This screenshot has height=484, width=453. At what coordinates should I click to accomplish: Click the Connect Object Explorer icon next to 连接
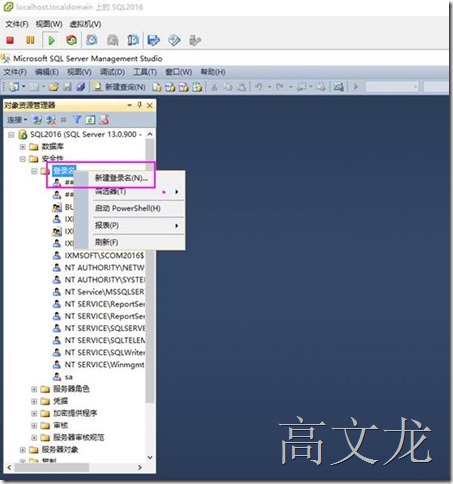pos(37,120)
